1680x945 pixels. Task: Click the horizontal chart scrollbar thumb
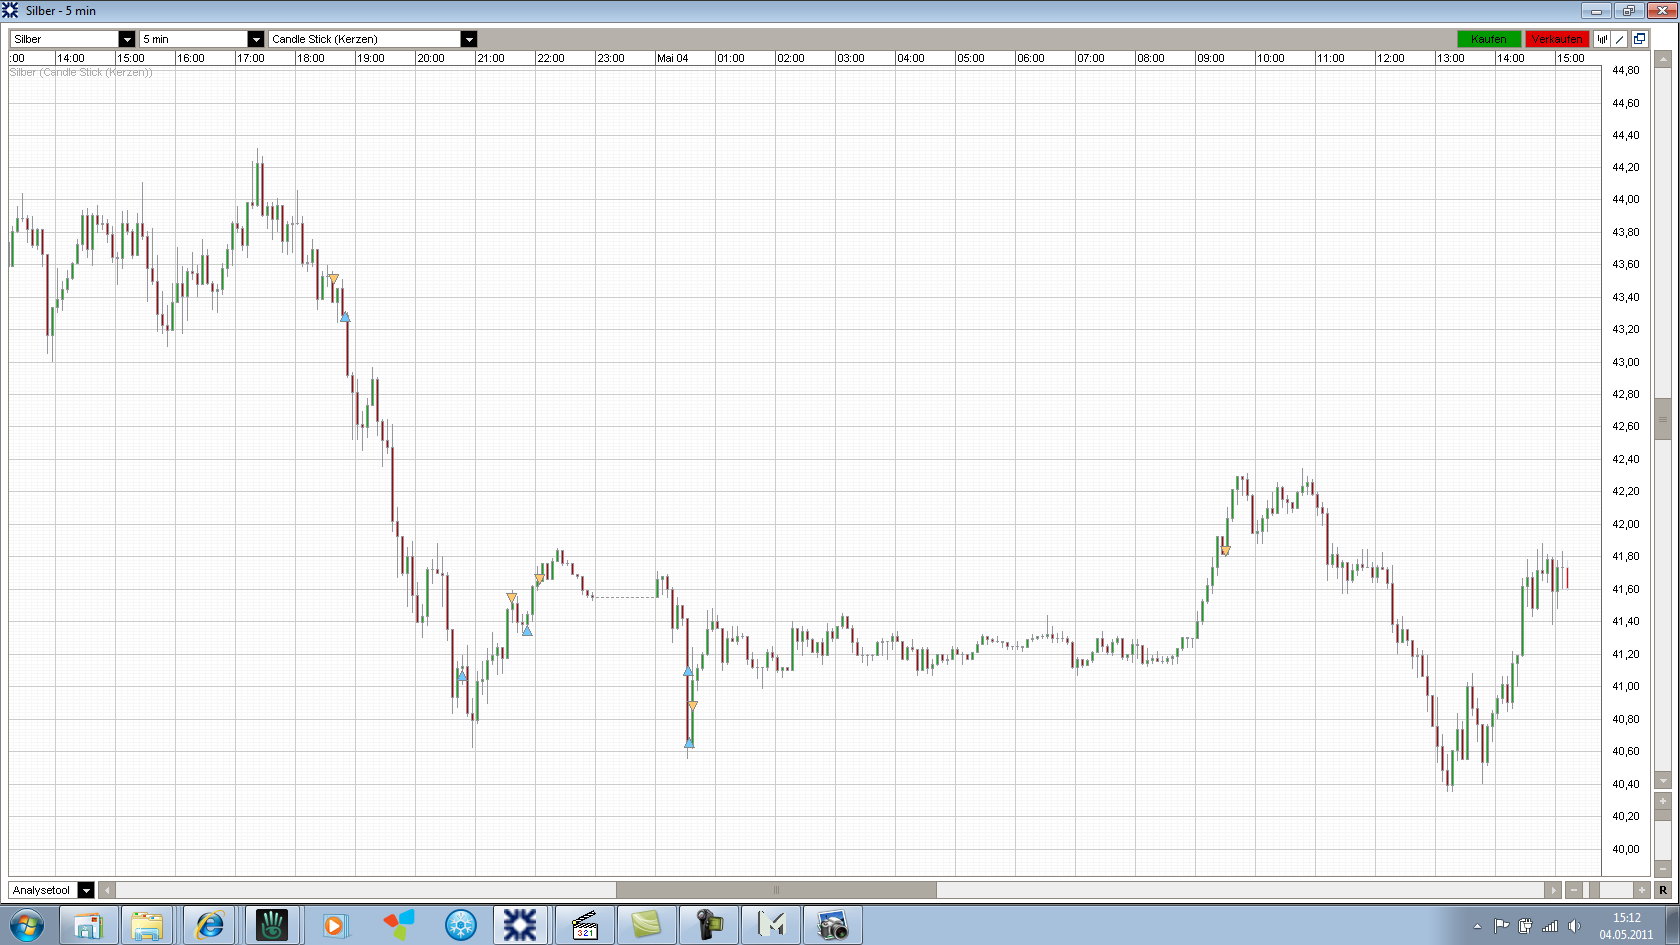[776, 890]
